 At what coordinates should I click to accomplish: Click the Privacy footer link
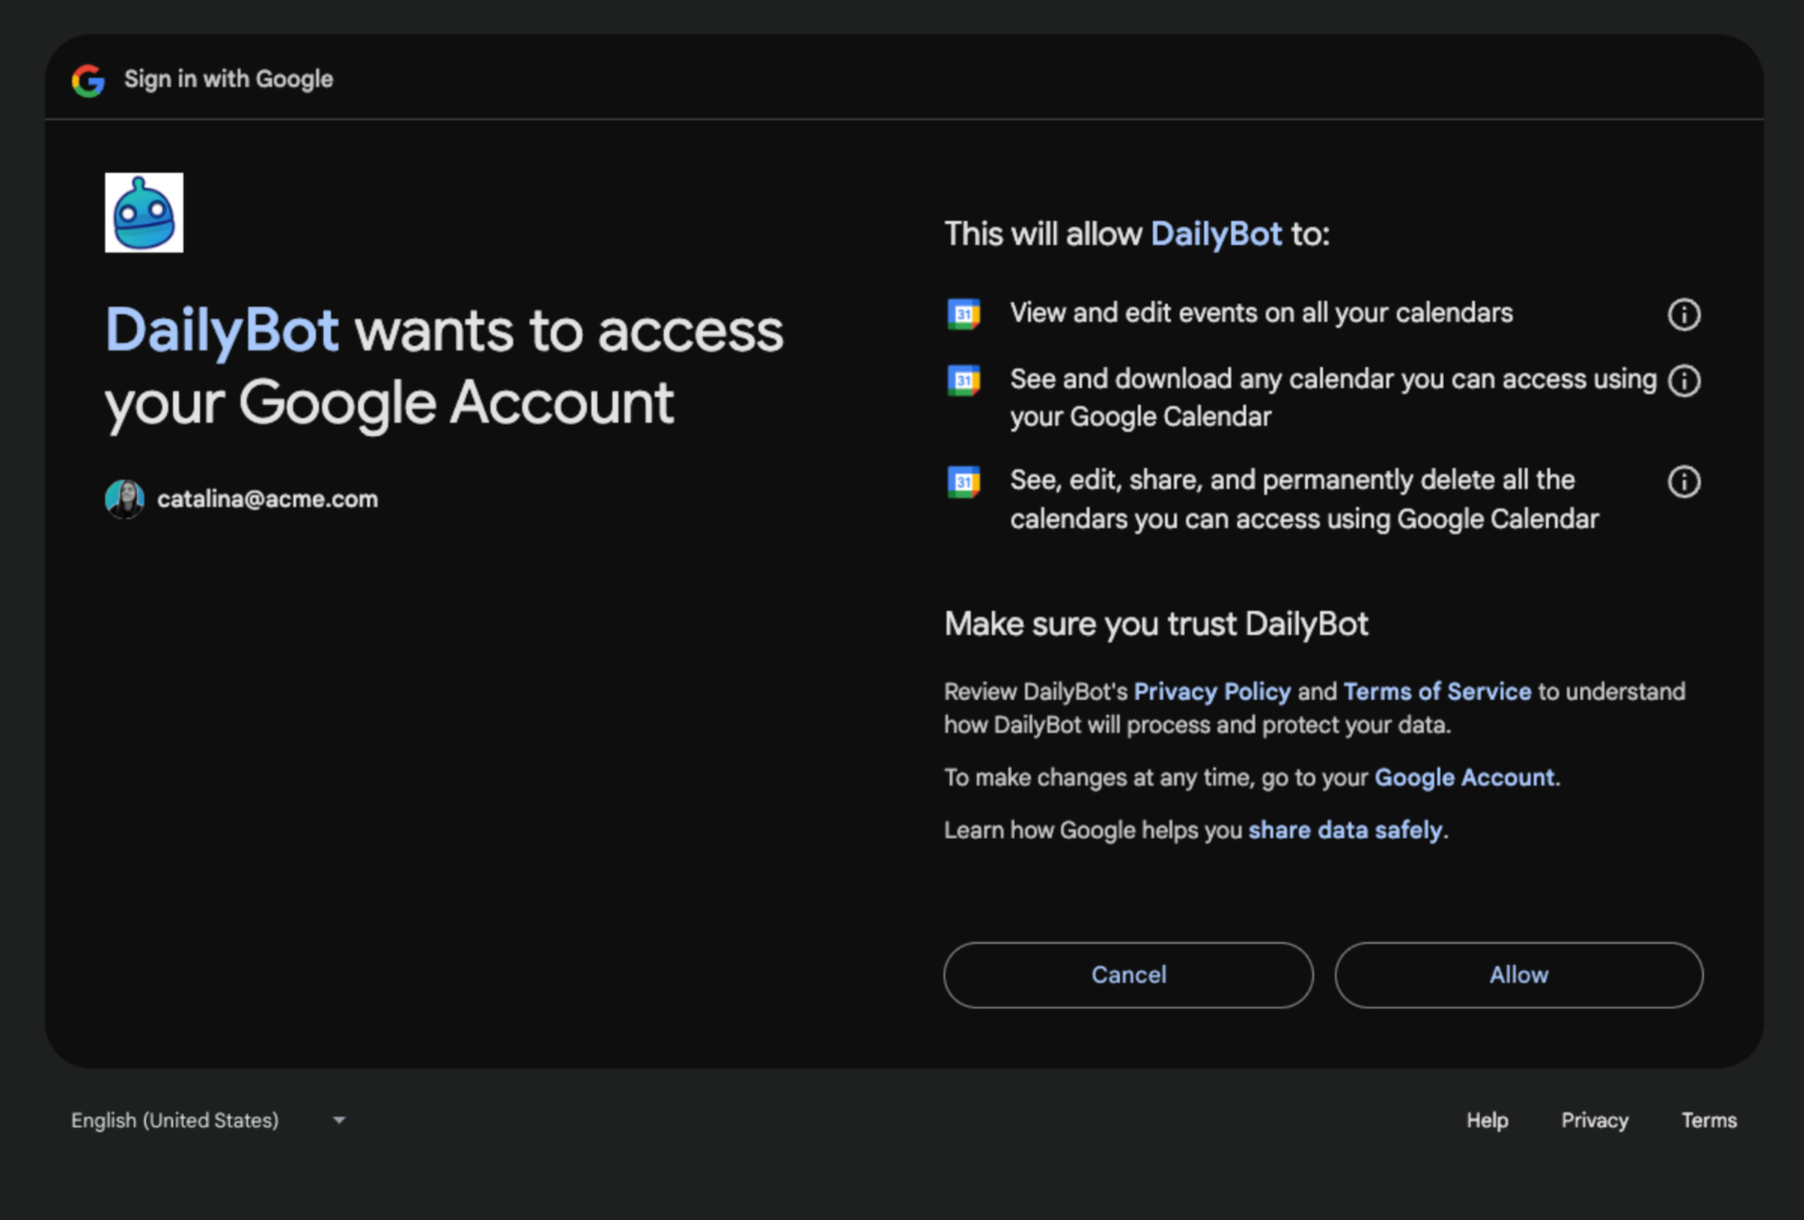point(1594,1120)
